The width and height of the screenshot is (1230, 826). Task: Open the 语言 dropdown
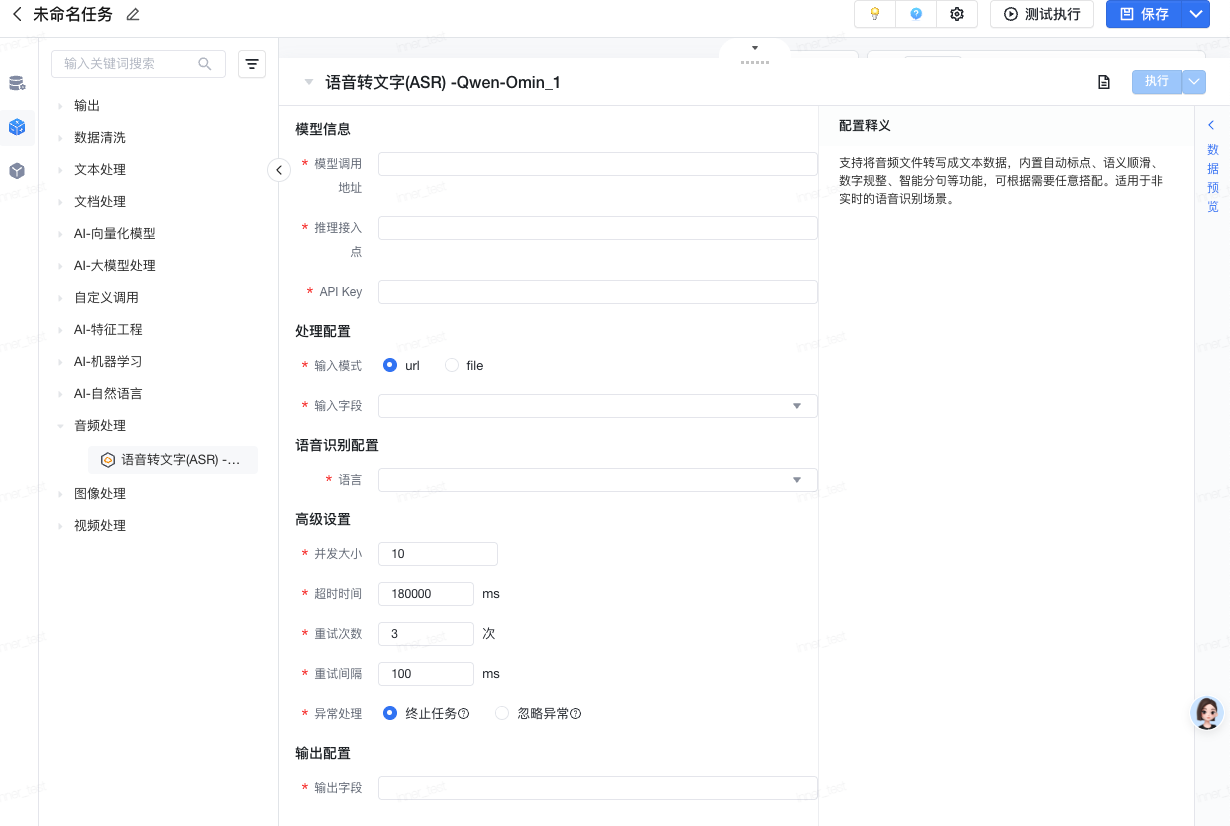coord(597,480)
